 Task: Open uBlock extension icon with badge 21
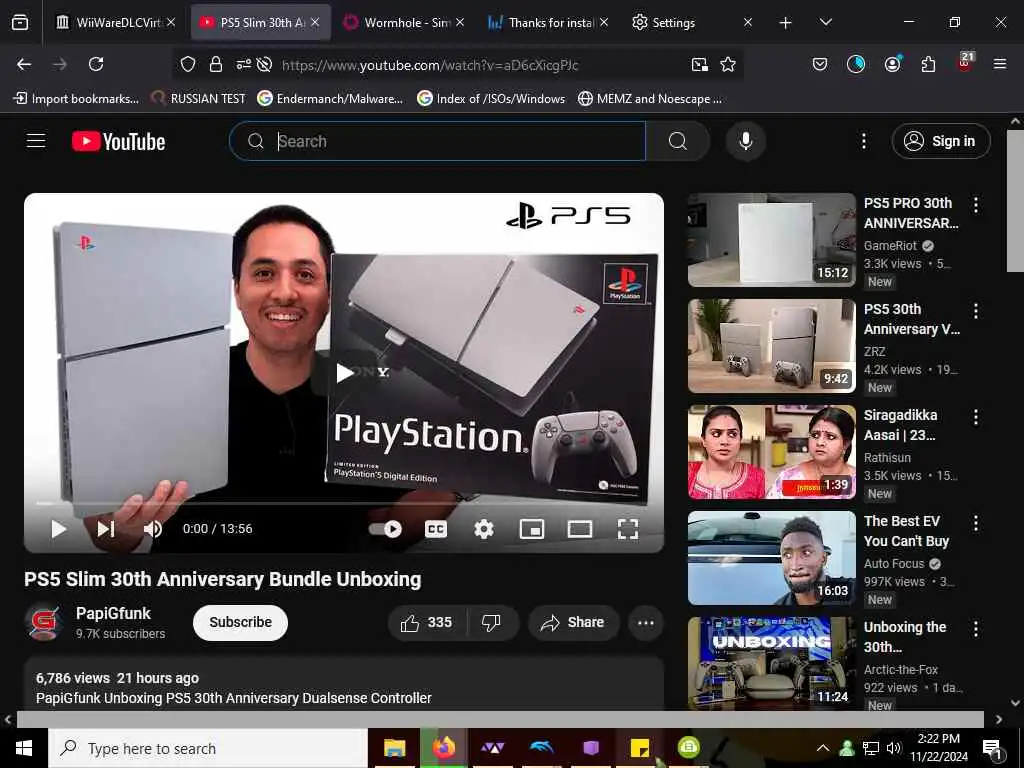[x=965, y=63]
